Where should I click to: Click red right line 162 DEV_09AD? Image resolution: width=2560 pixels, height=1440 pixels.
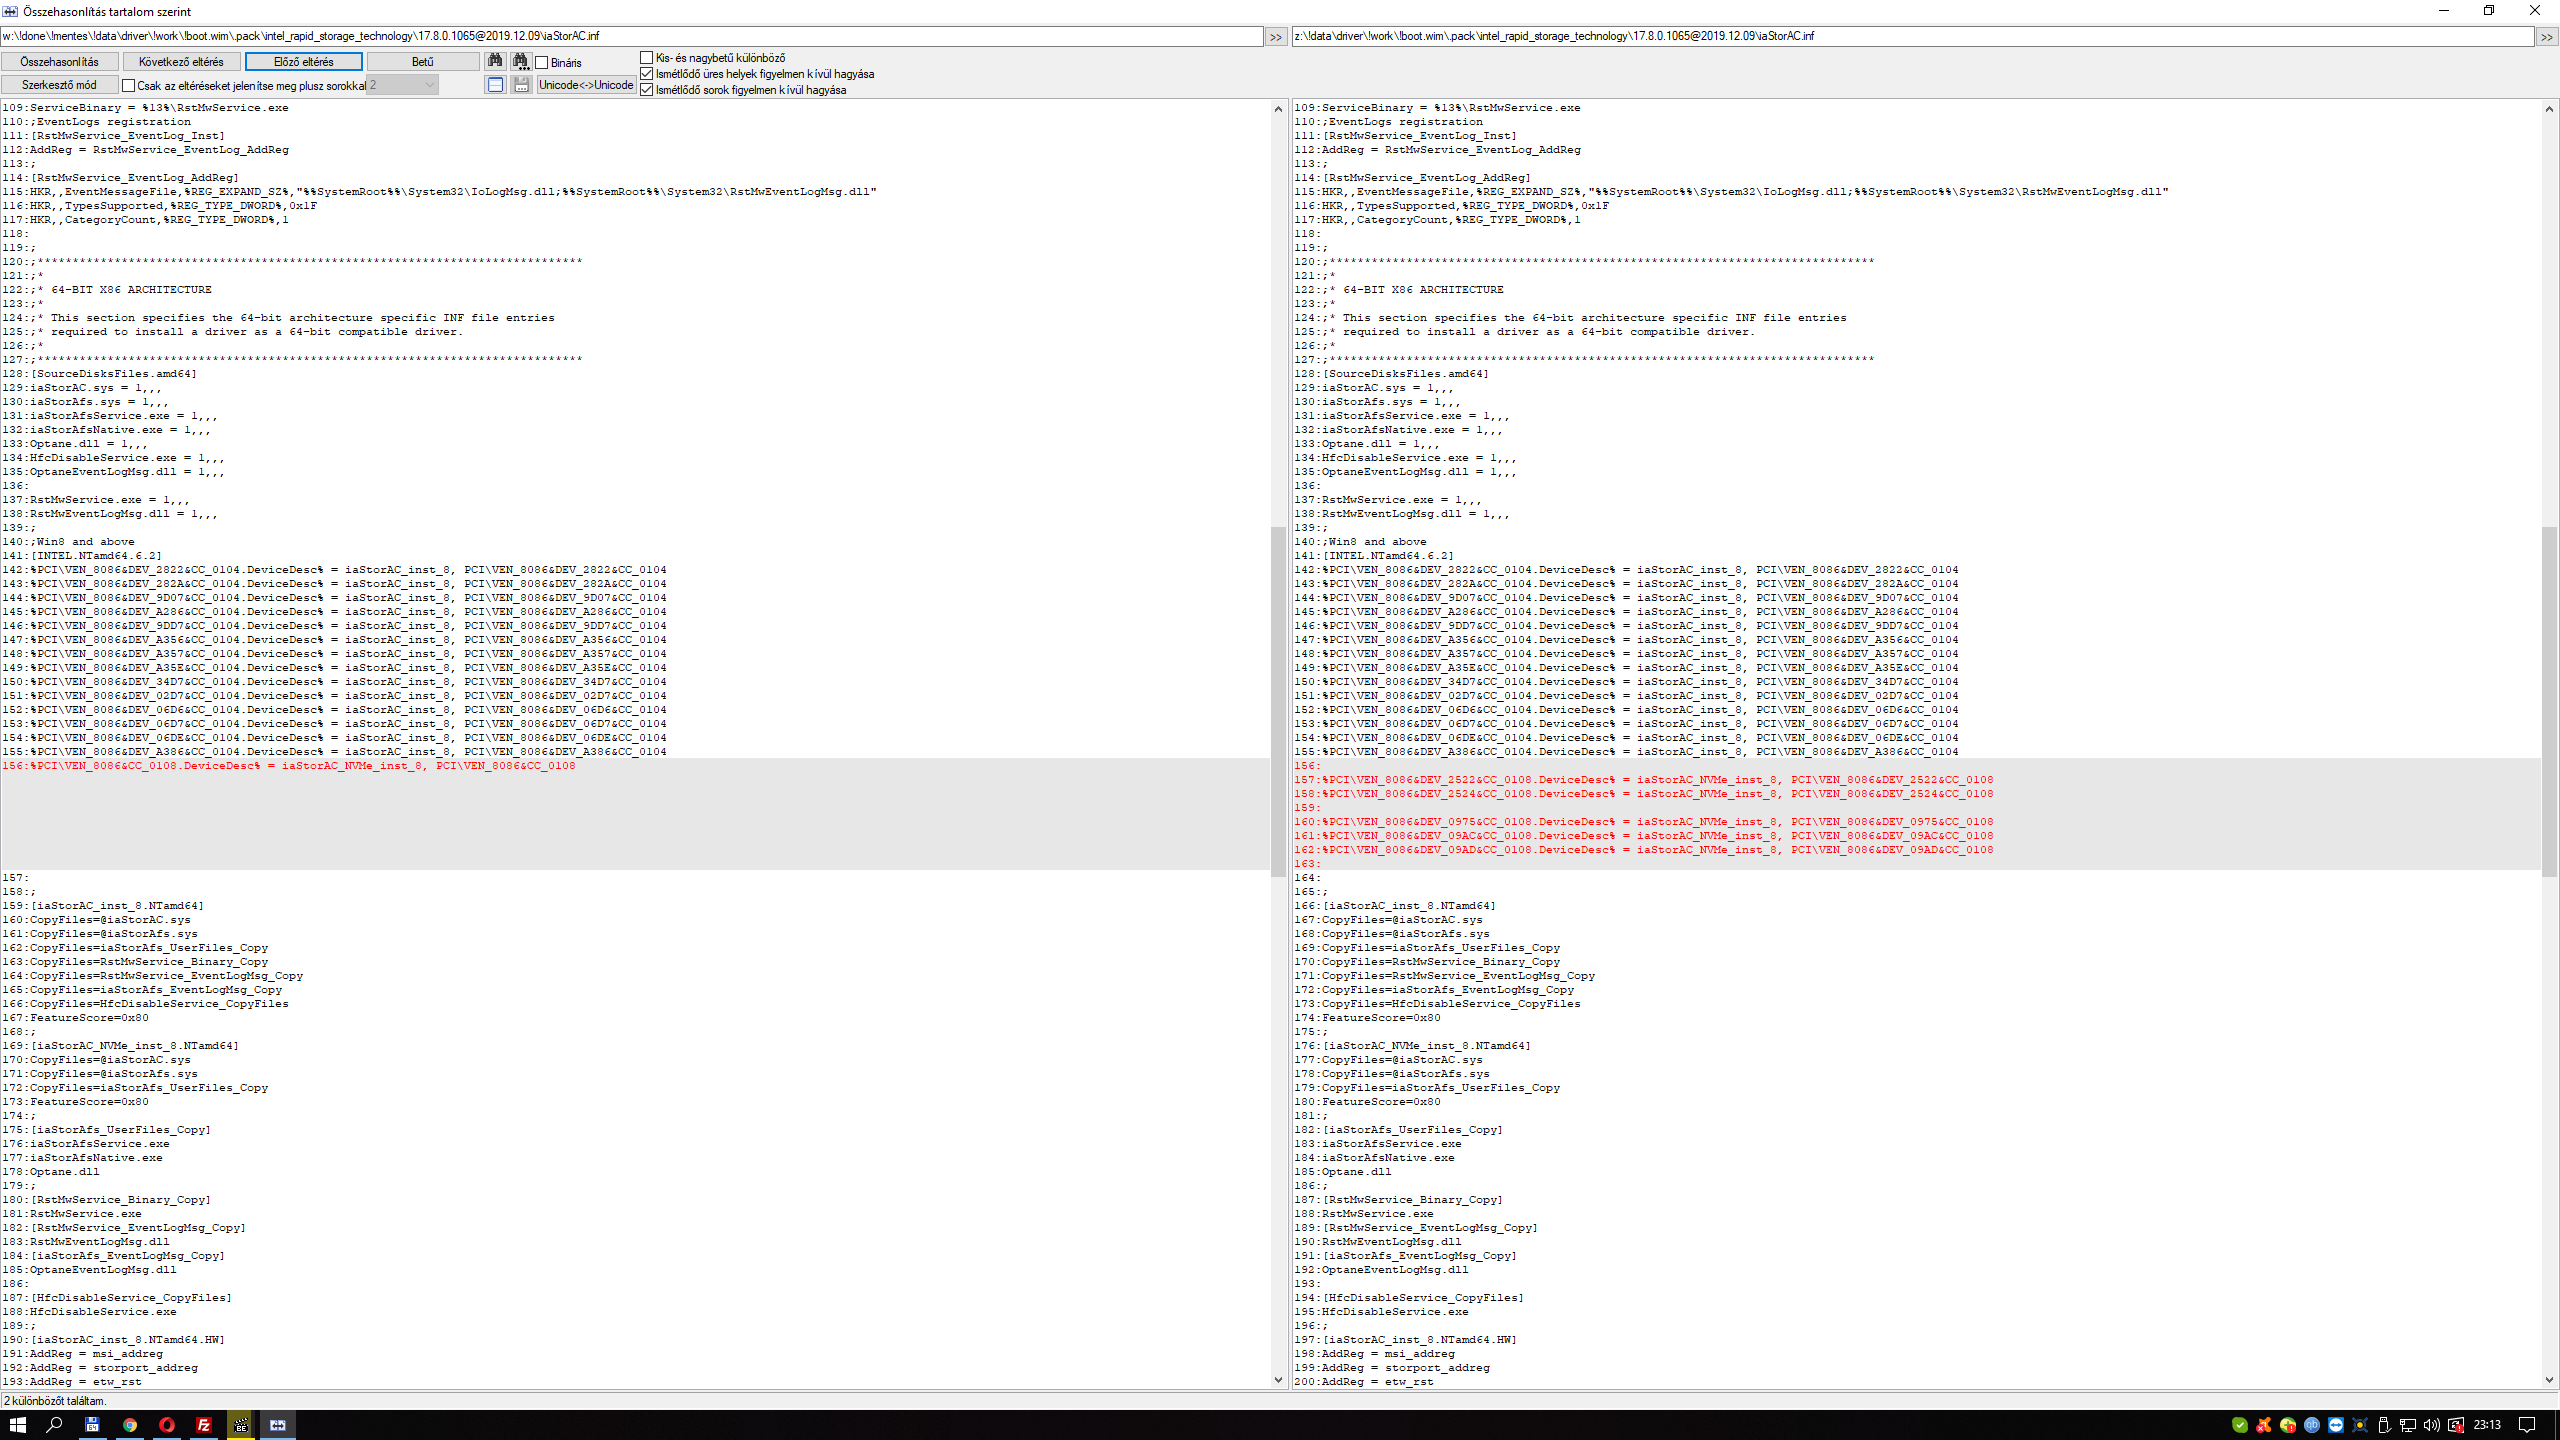(x=1644, y=850)
